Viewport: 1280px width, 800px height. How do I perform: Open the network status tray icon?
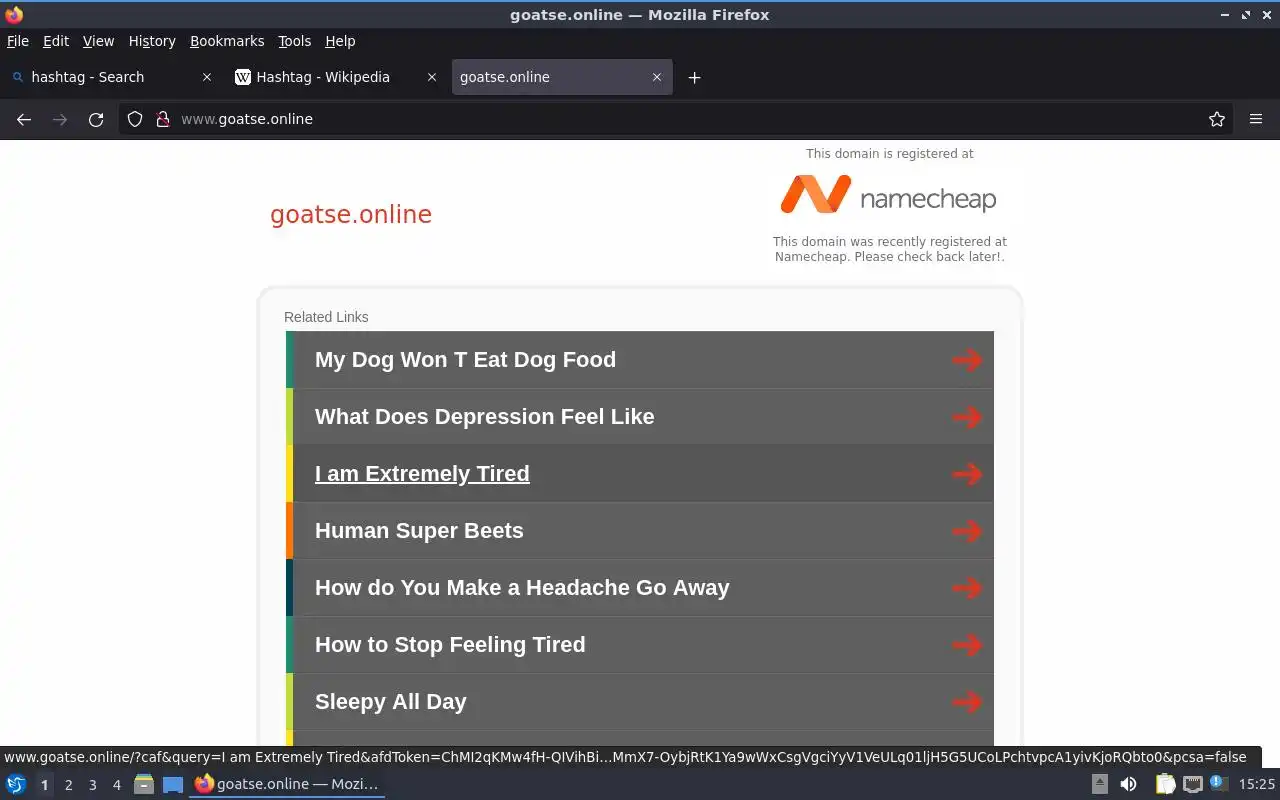click(1192, 784)
